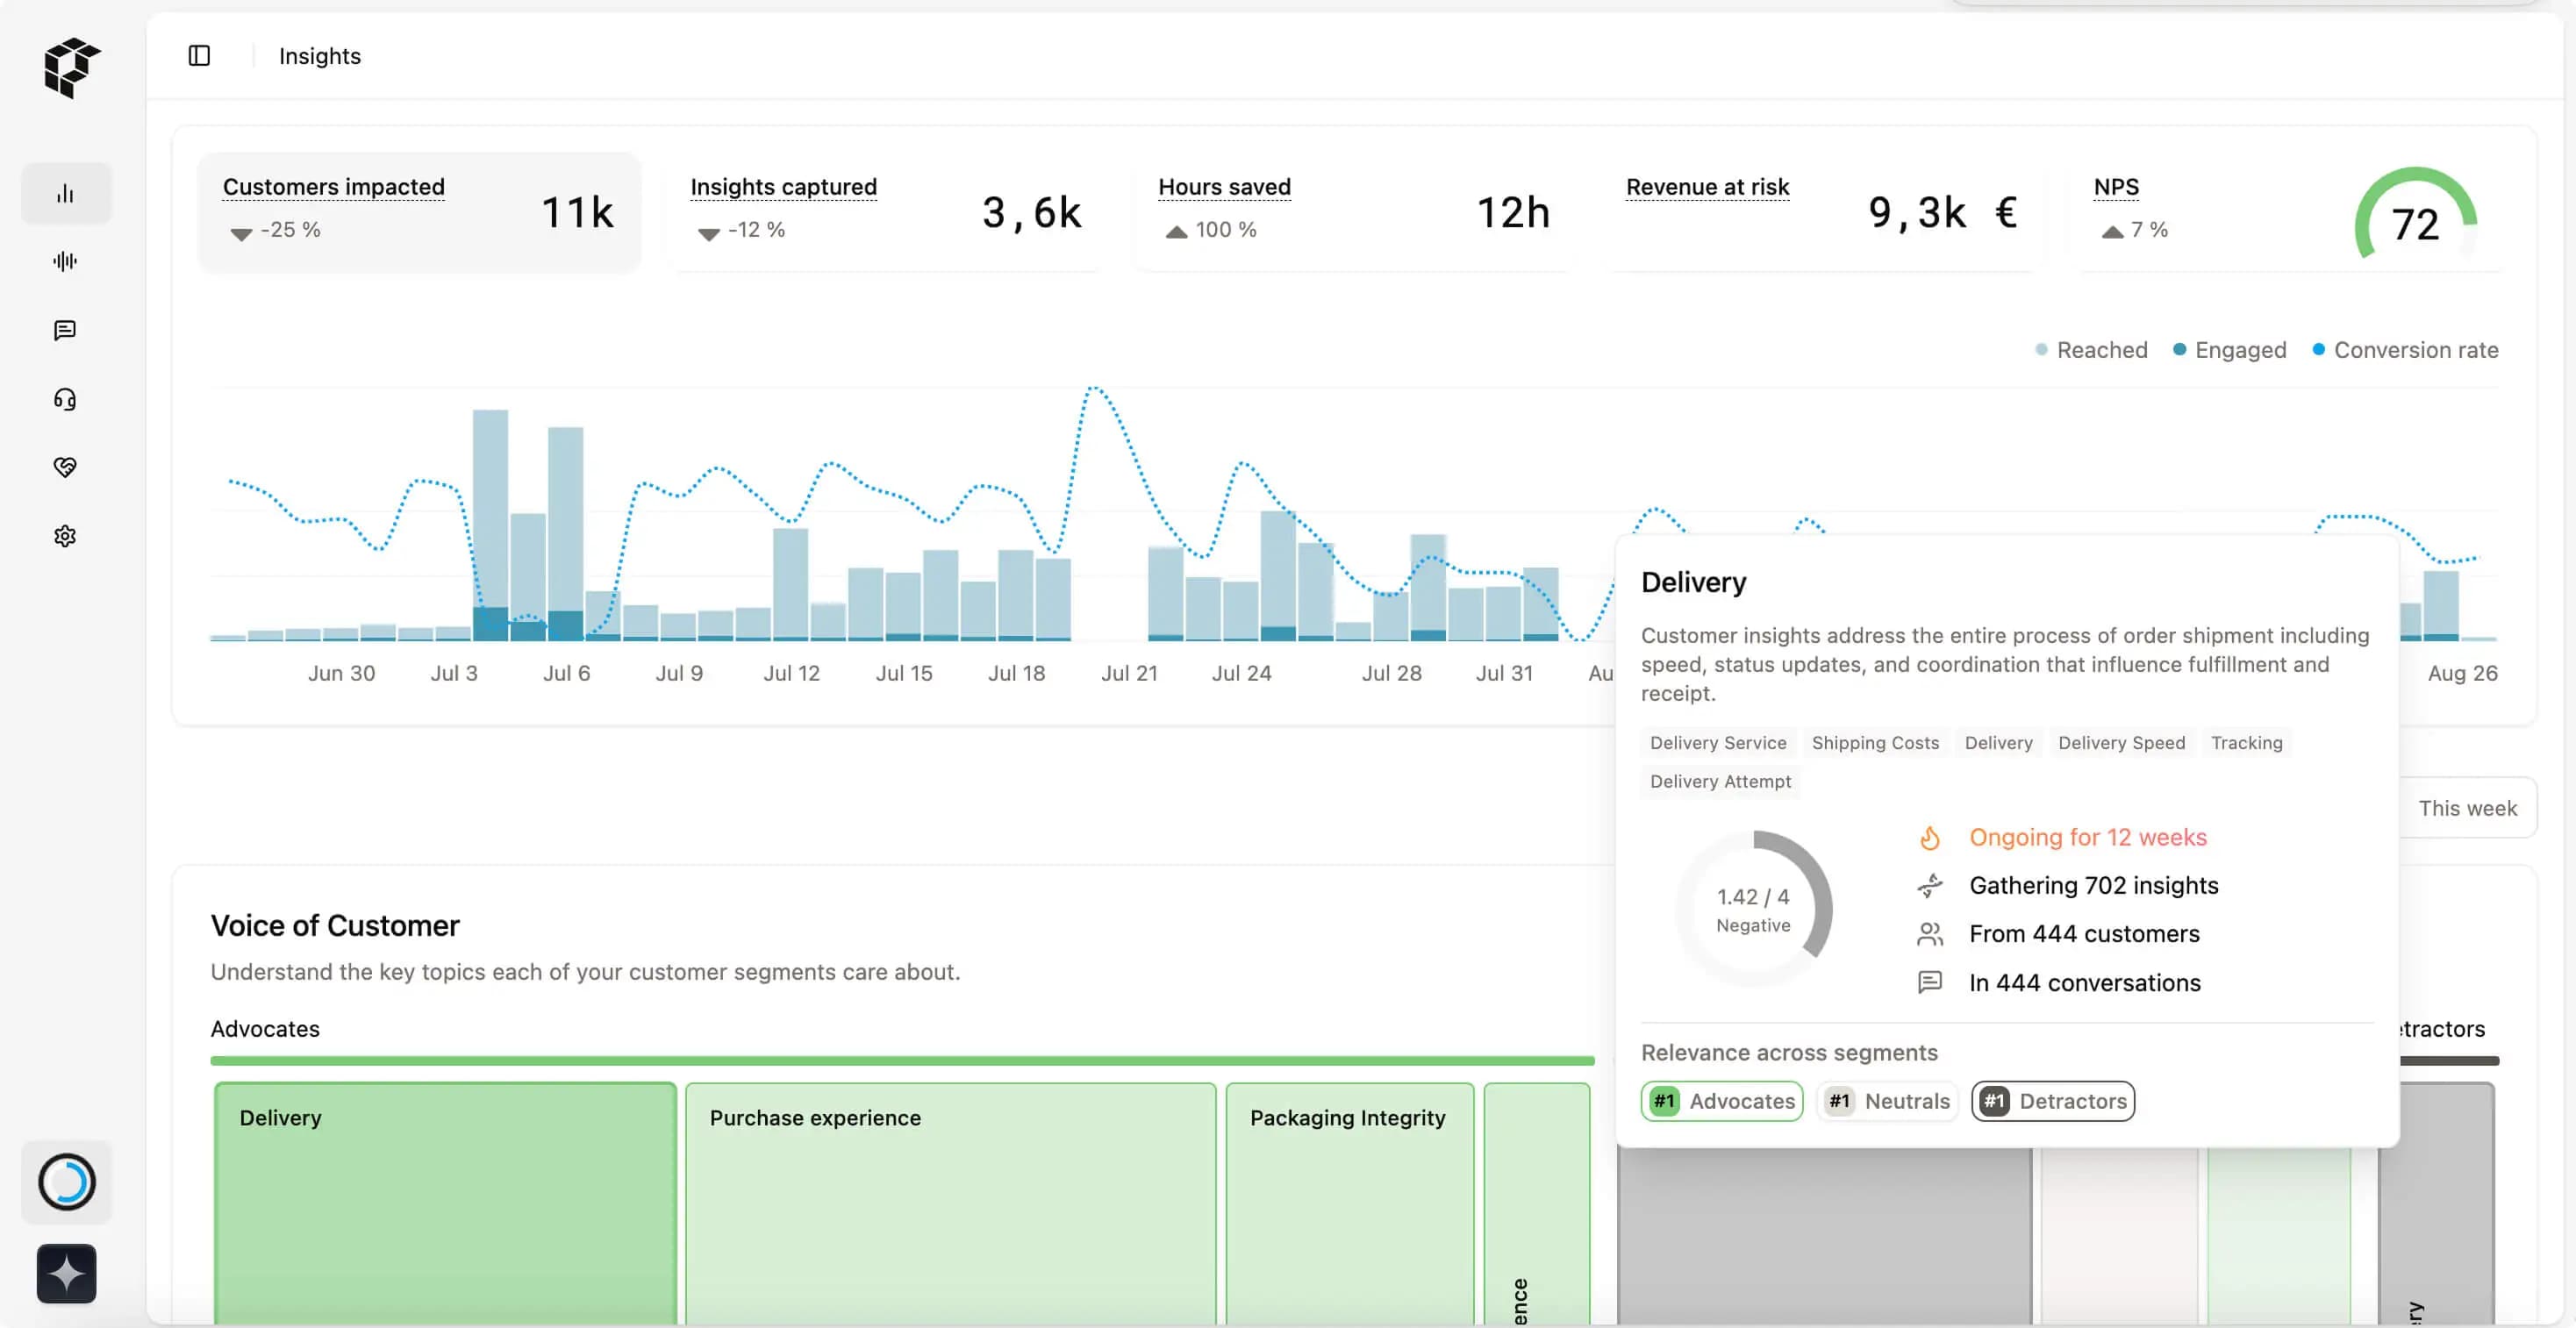Toggle the sidebar panel collapse icon
Screen dimensions: 2576x1328
199,56
